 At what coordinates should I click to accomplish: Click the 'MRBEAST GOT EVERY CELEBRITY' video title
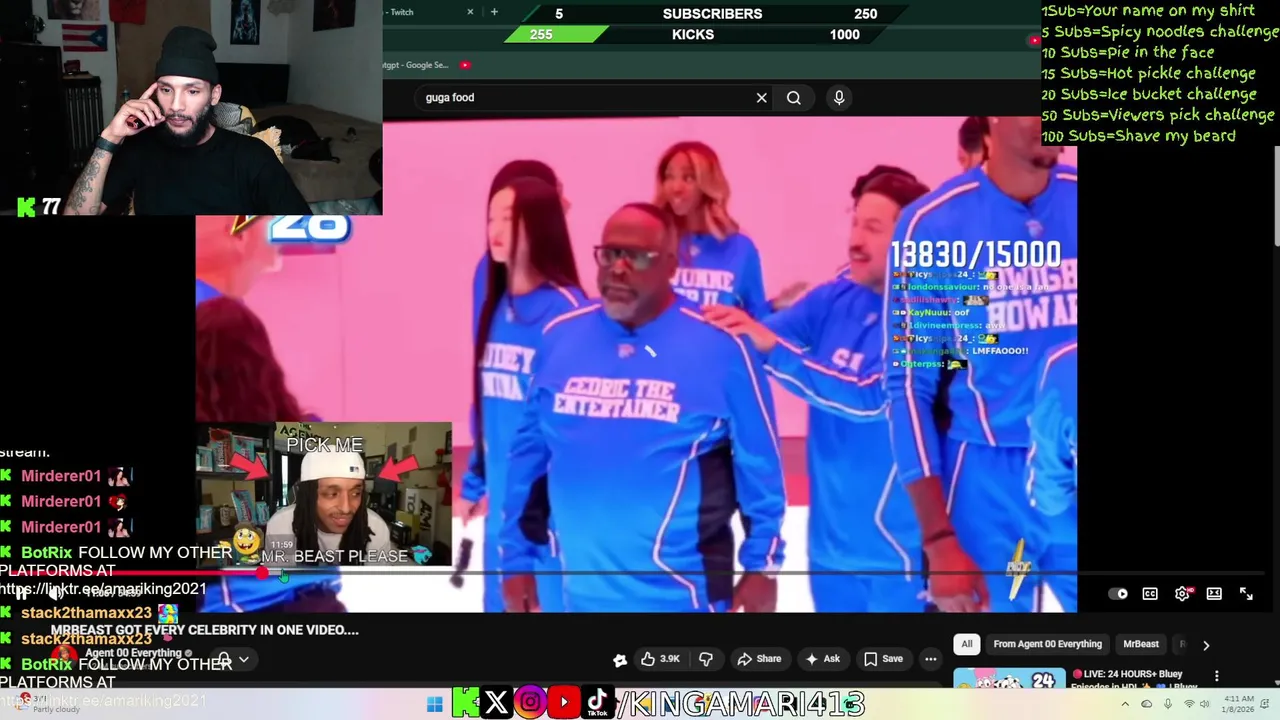[x=205, y=630]
